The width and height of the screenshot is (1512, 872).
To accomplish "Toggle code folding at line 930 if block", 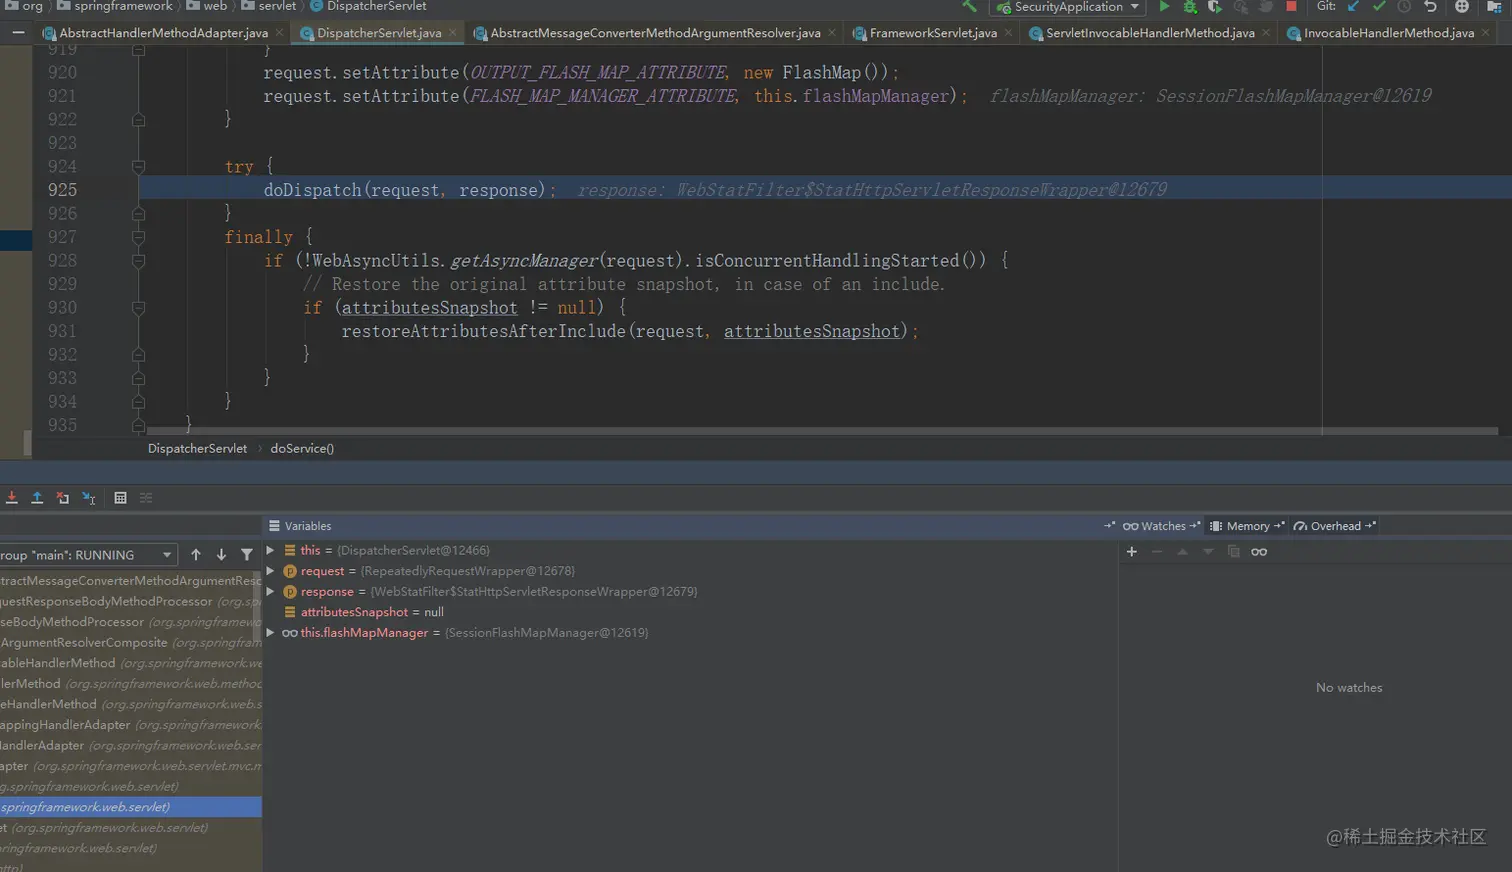I will [139, 308].
